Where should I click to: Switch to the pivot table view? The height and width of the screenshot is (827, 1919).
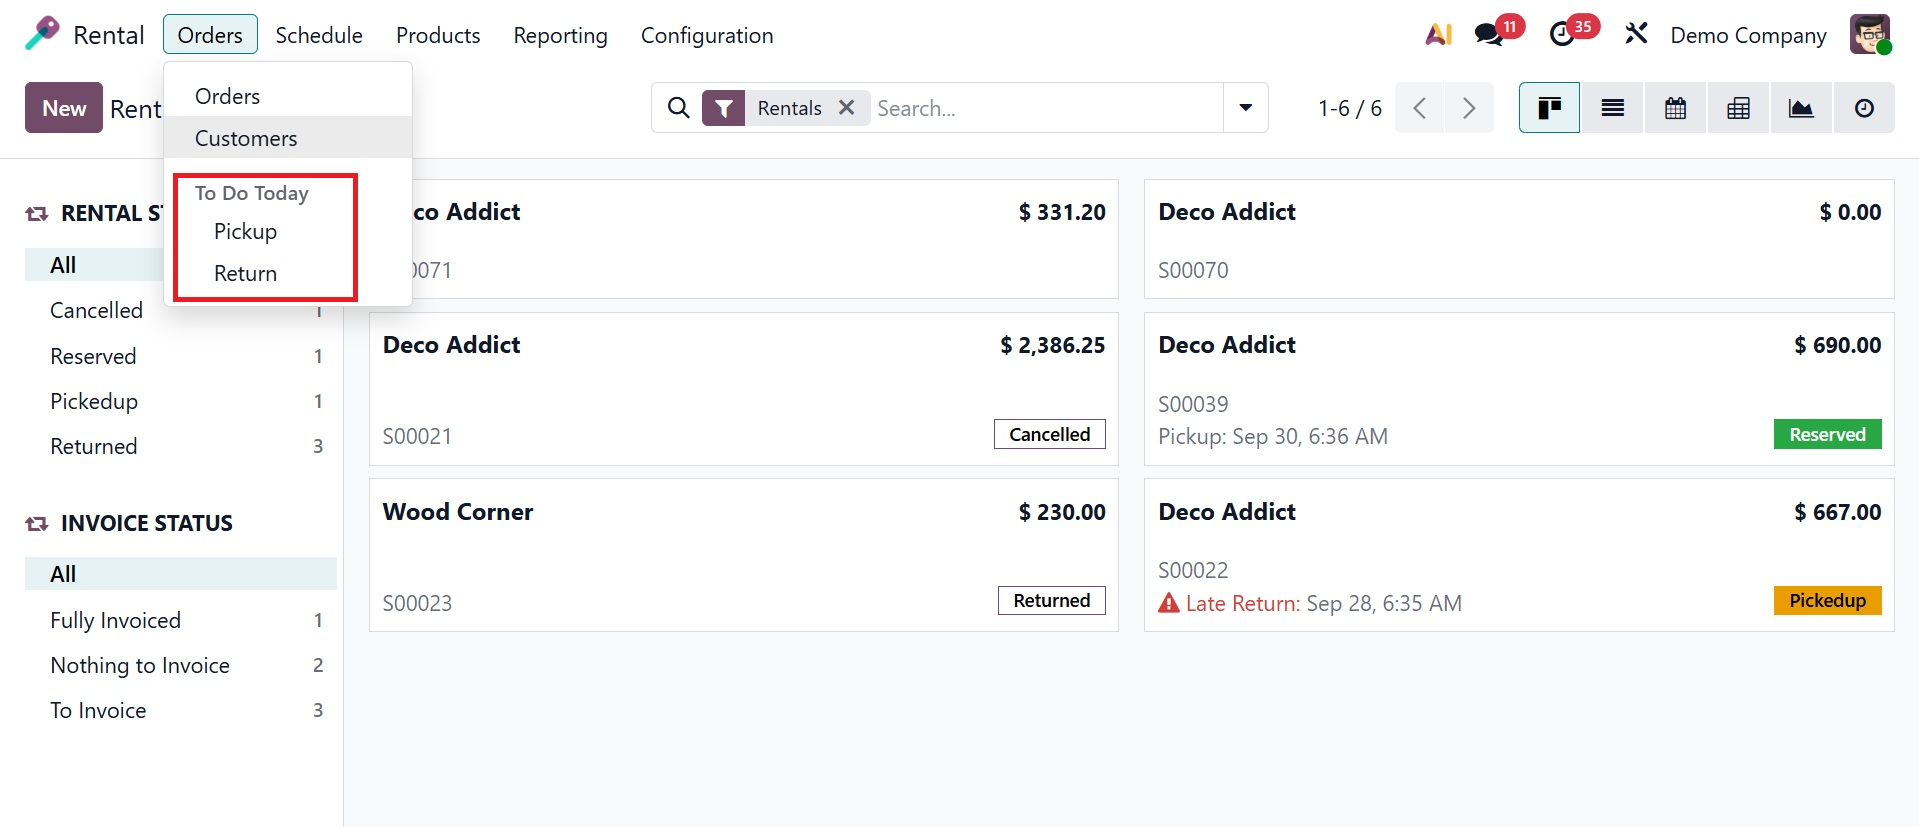1738,108
